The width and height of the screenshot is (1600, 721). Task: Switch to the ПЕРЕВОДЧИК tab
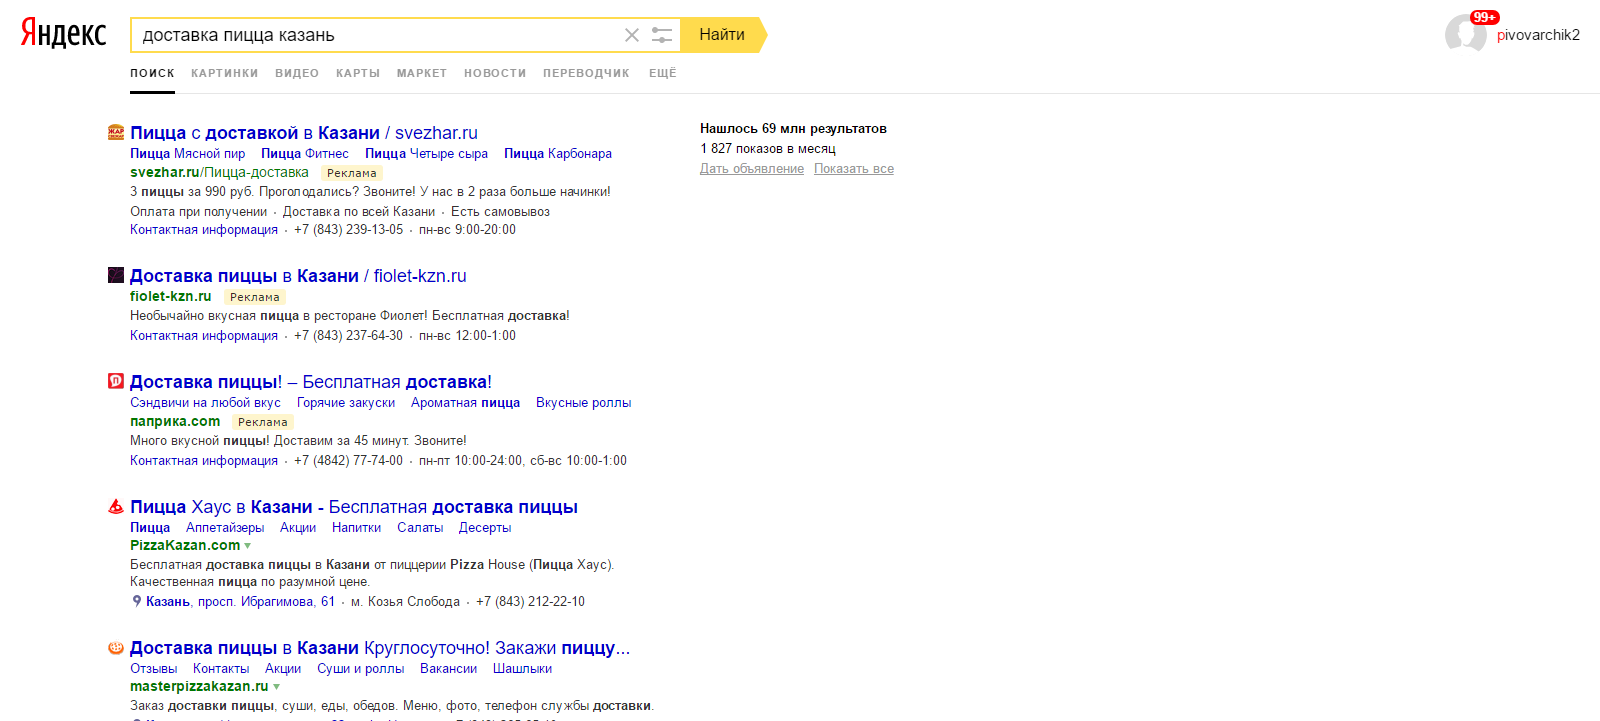pos(586,73)
